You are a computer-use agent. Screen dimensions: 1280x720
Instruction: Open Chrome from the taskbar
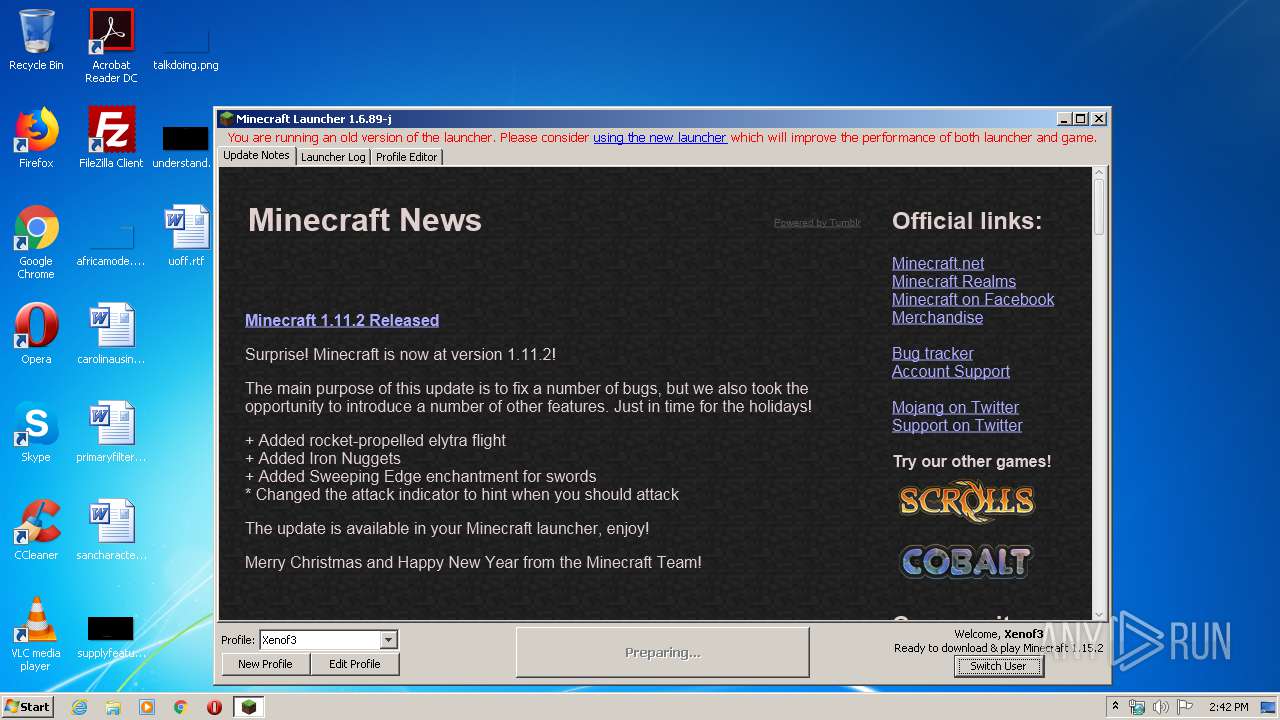(x=181, y=707)
